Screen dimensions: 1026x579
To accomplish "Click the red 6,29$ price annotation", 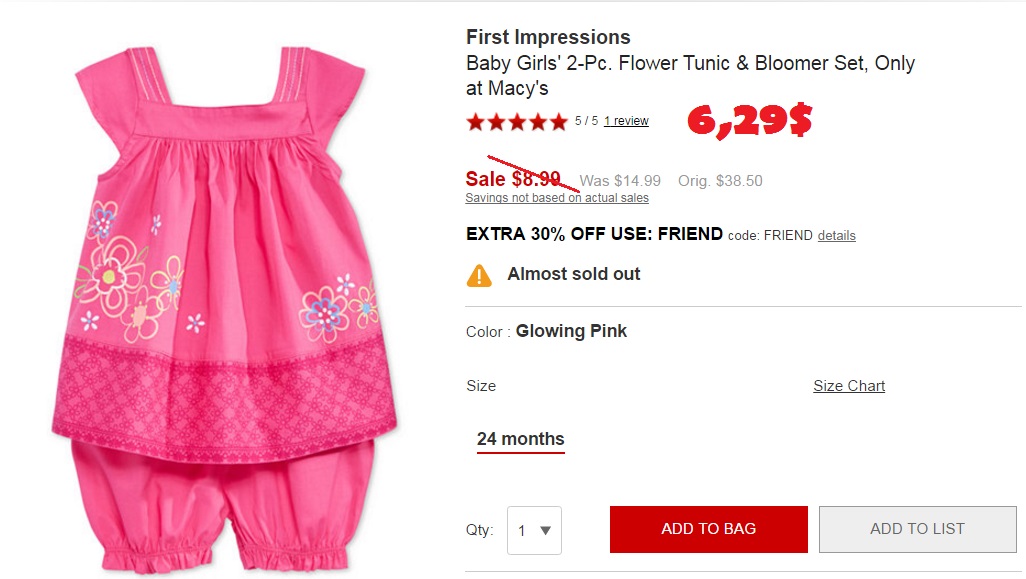I will pyautogui.click(x=748, y=120).
